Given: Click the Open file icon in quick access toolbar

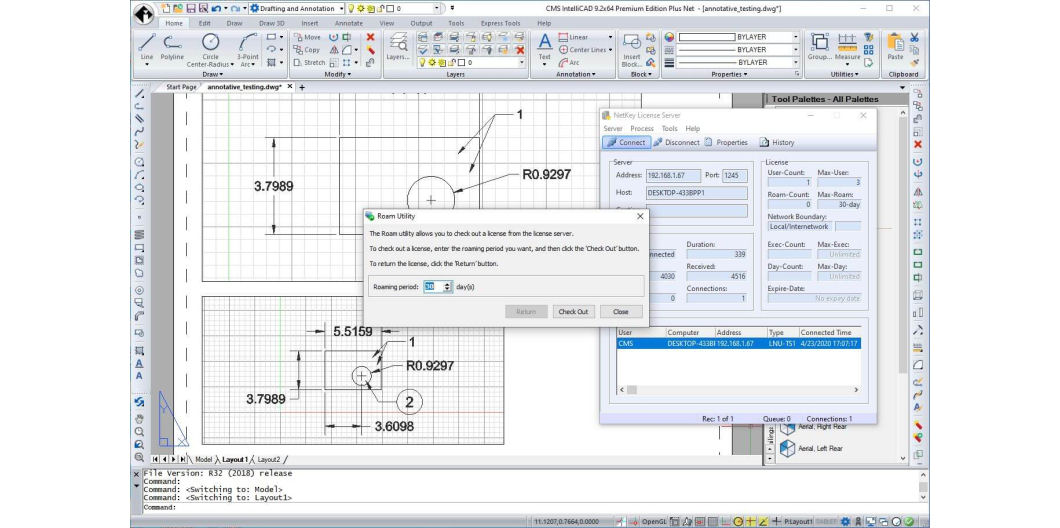Looking at the screenshot, I should [178, 9].
